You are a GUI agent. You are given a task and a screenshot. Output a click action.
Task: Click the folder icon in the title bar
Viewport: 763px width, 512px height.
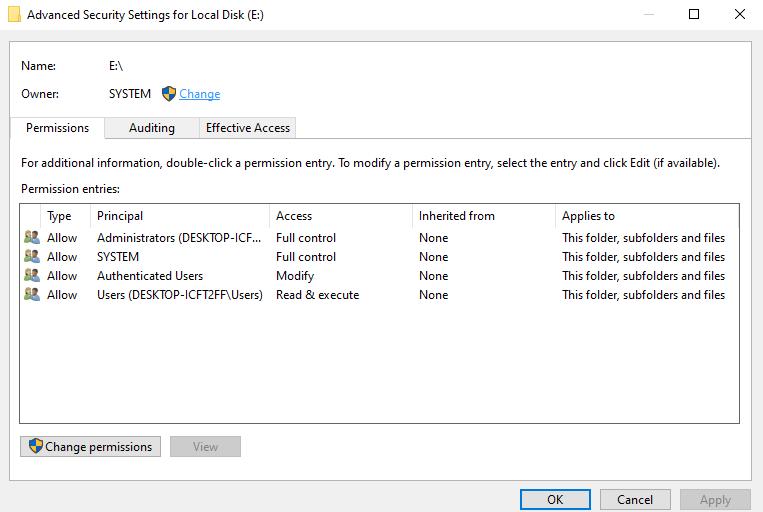tap(13, 15)
